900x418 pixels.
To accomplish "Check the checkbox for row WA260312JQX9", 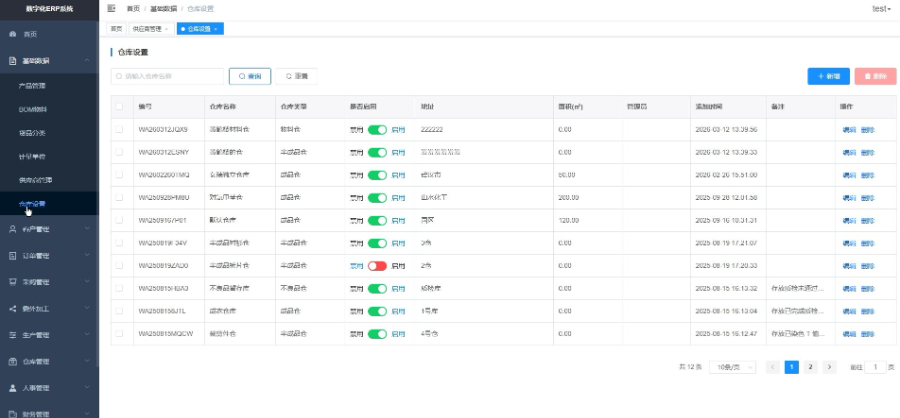I will coord(119,129).
